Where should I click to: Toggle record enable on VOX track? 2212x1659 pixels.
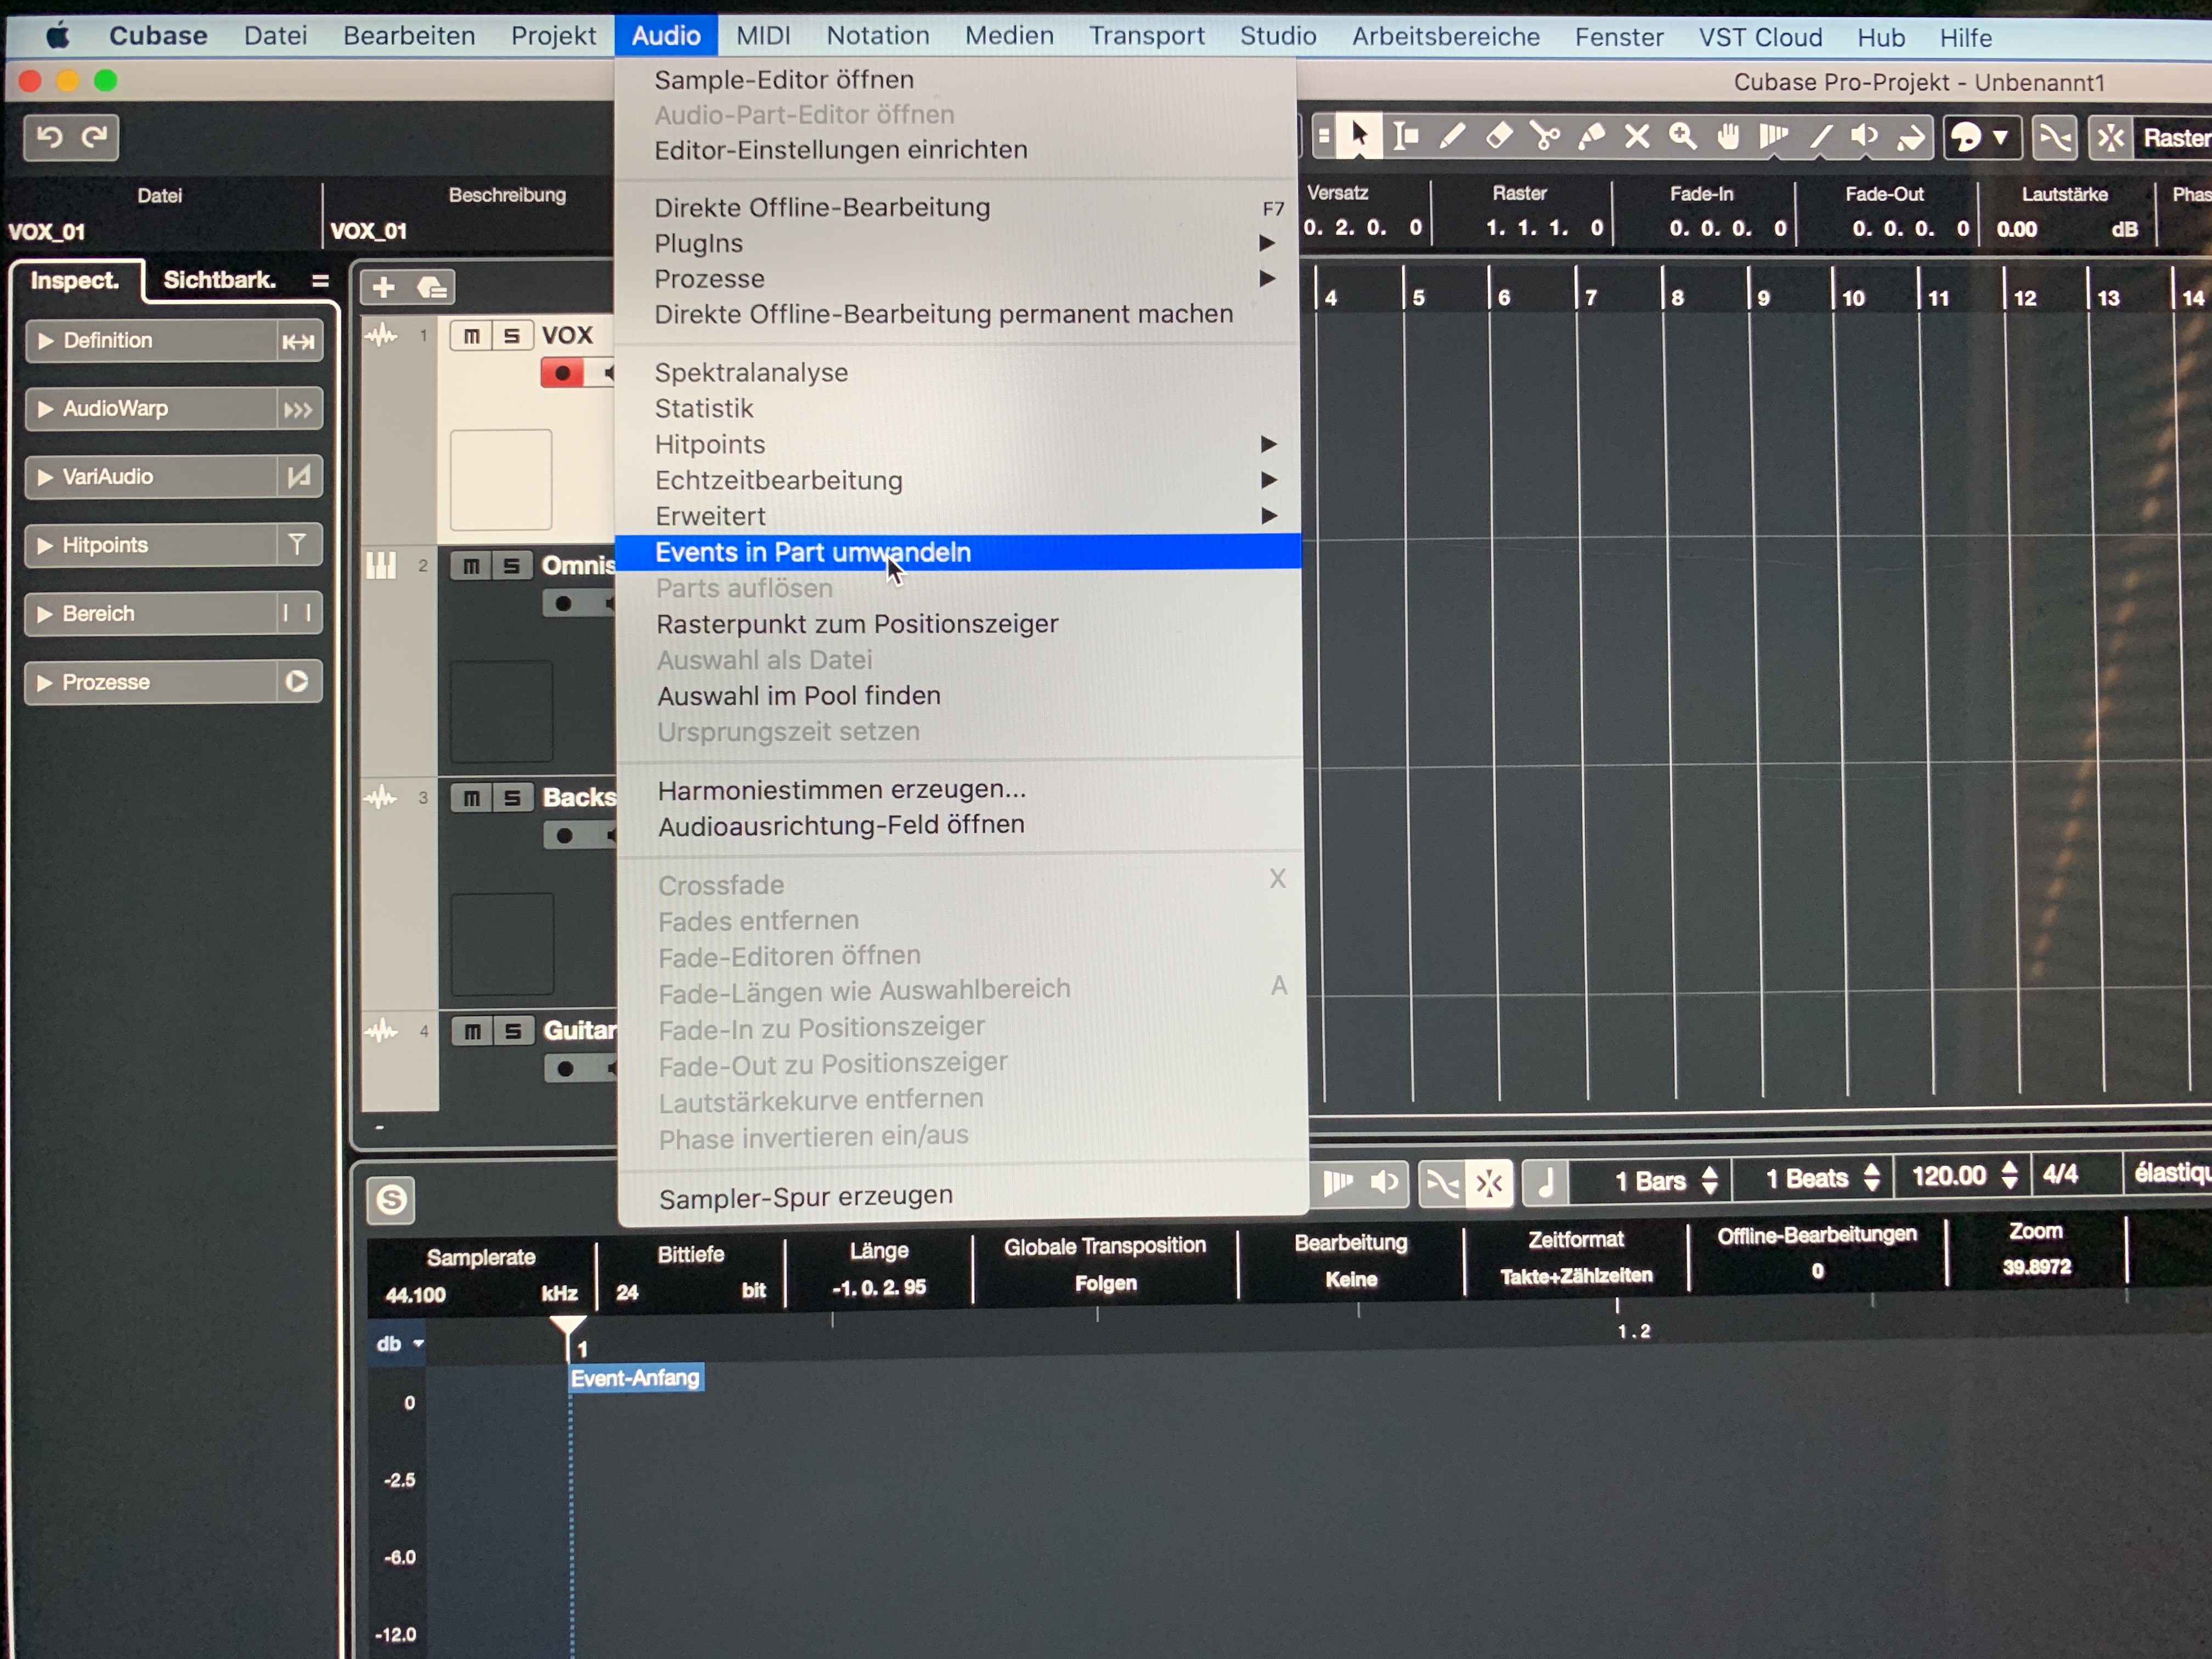coord(562,374)
